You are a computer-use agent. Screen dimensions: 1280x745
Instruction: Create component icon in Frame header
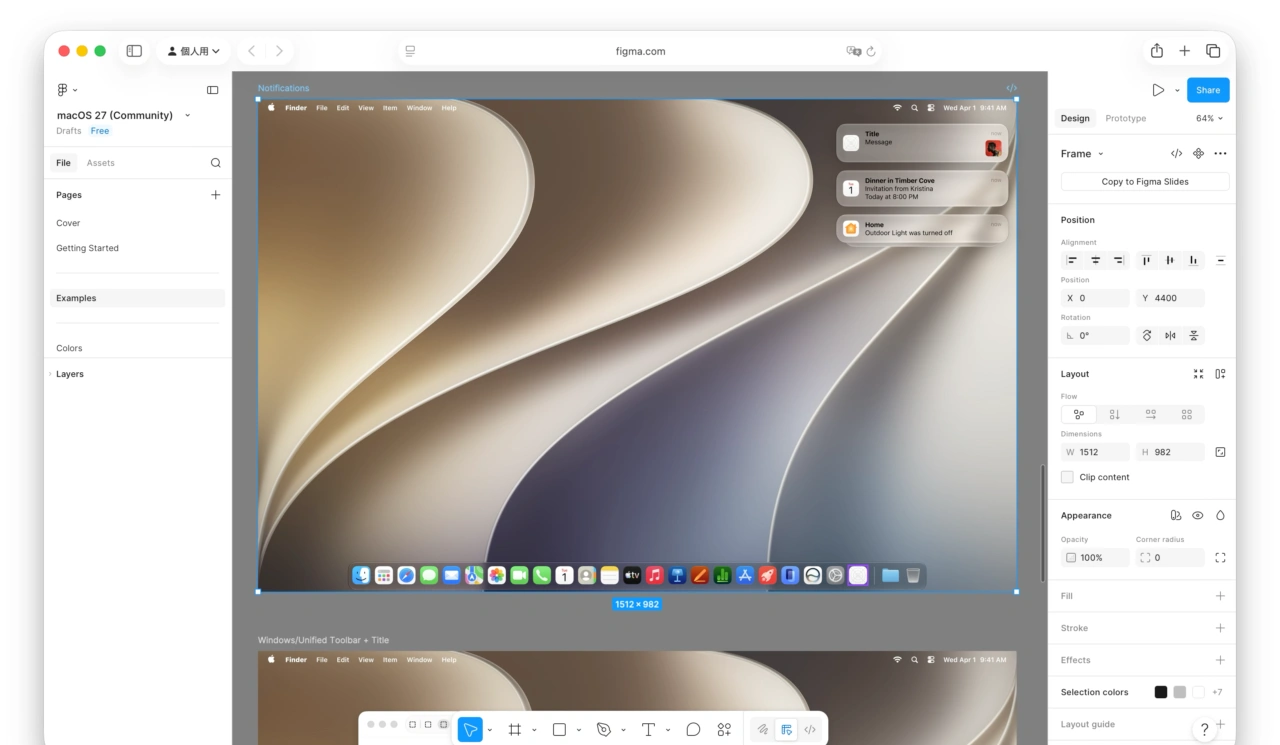[1198, 154]
